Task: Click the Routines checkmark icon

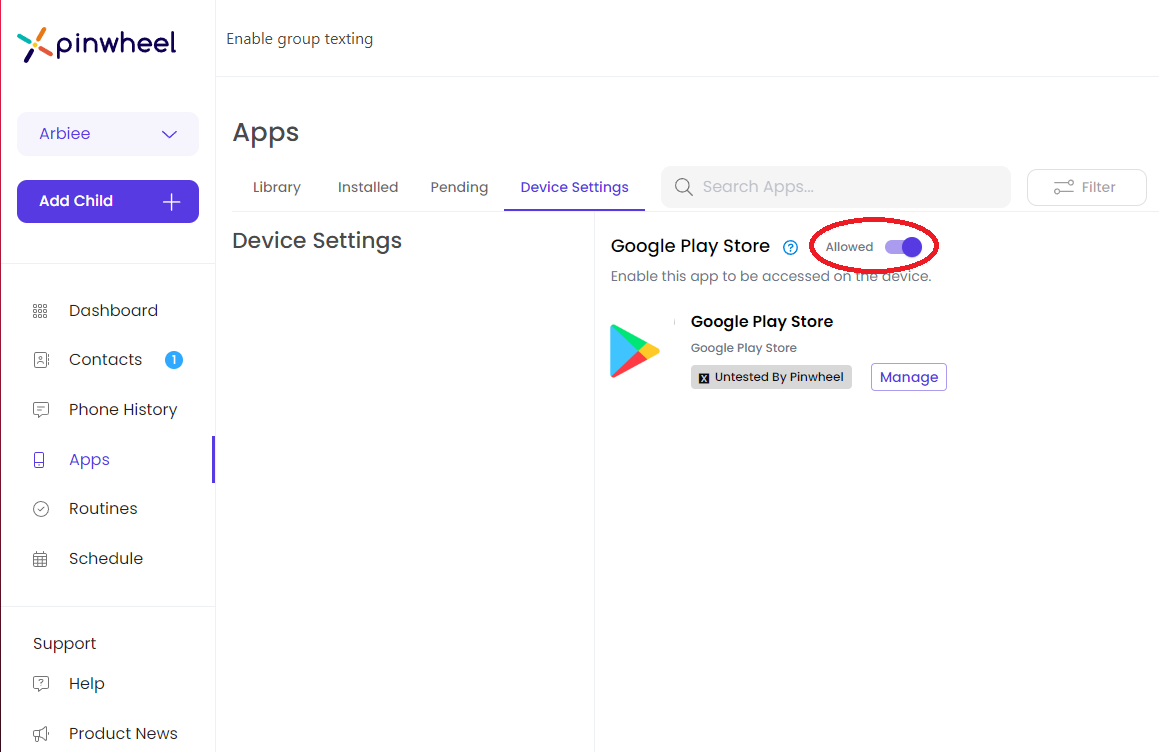Action: point(40,508)
